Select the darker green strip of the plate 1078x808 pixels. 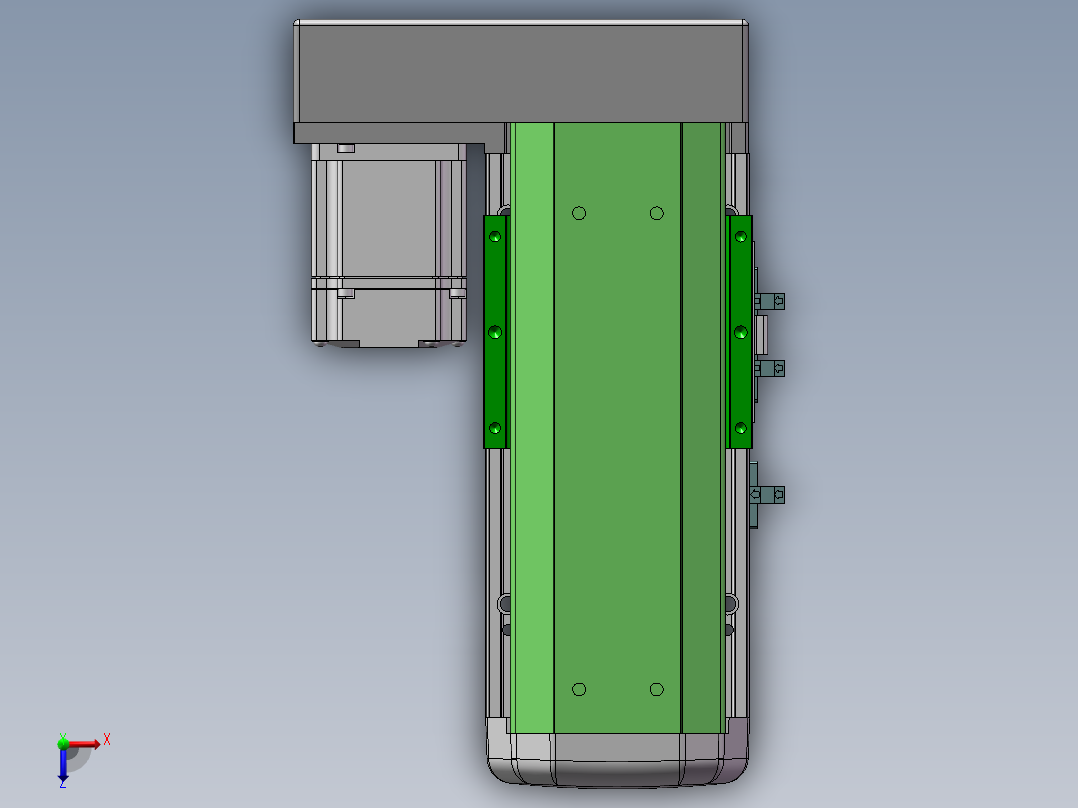click(x=701, y=428)
